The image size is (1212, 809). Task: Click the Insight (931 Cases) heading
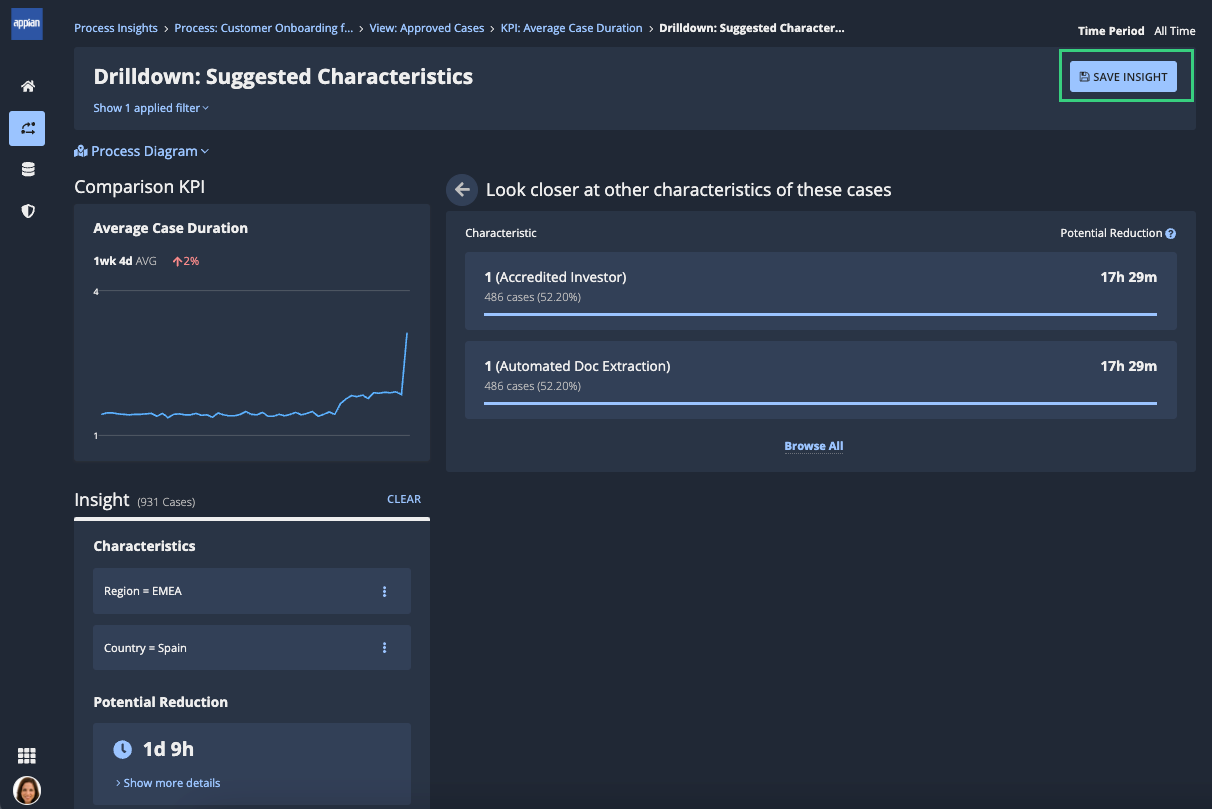(134, 500)
